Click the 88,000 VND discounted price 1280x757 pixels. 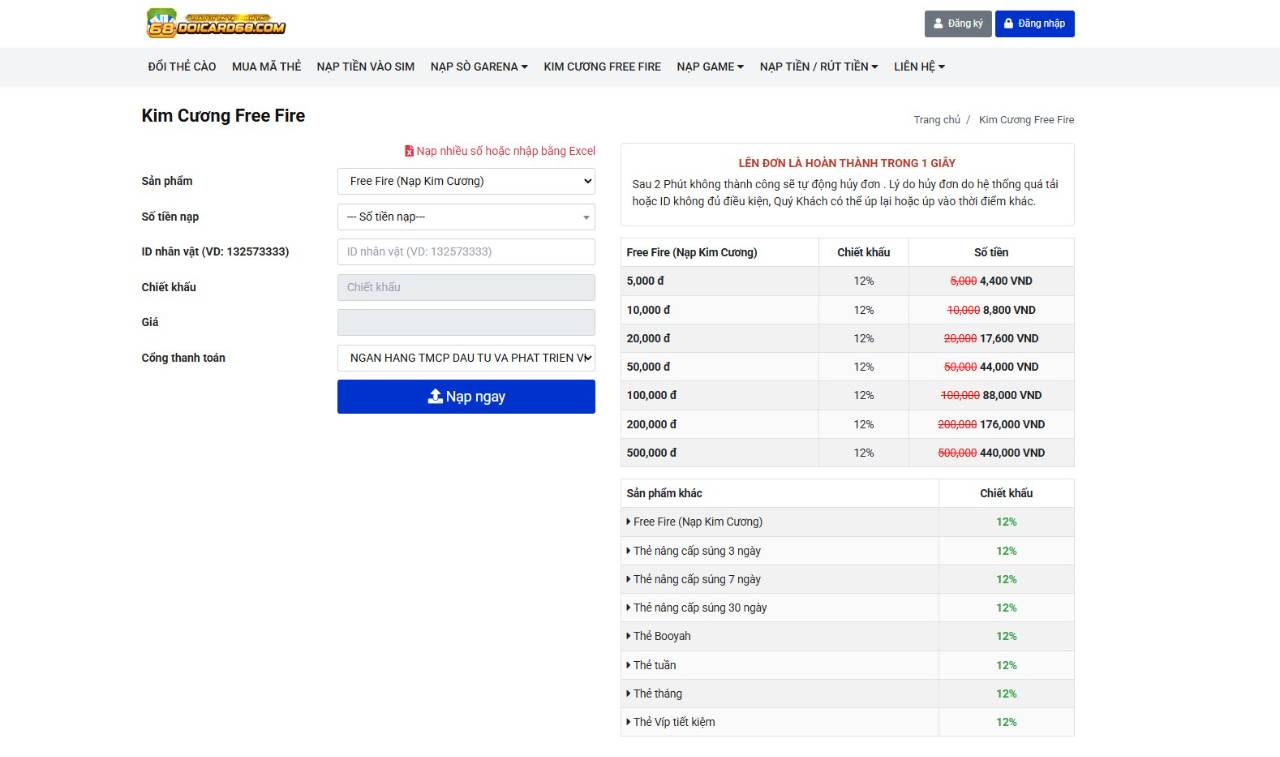click(x=1012, y=395)
